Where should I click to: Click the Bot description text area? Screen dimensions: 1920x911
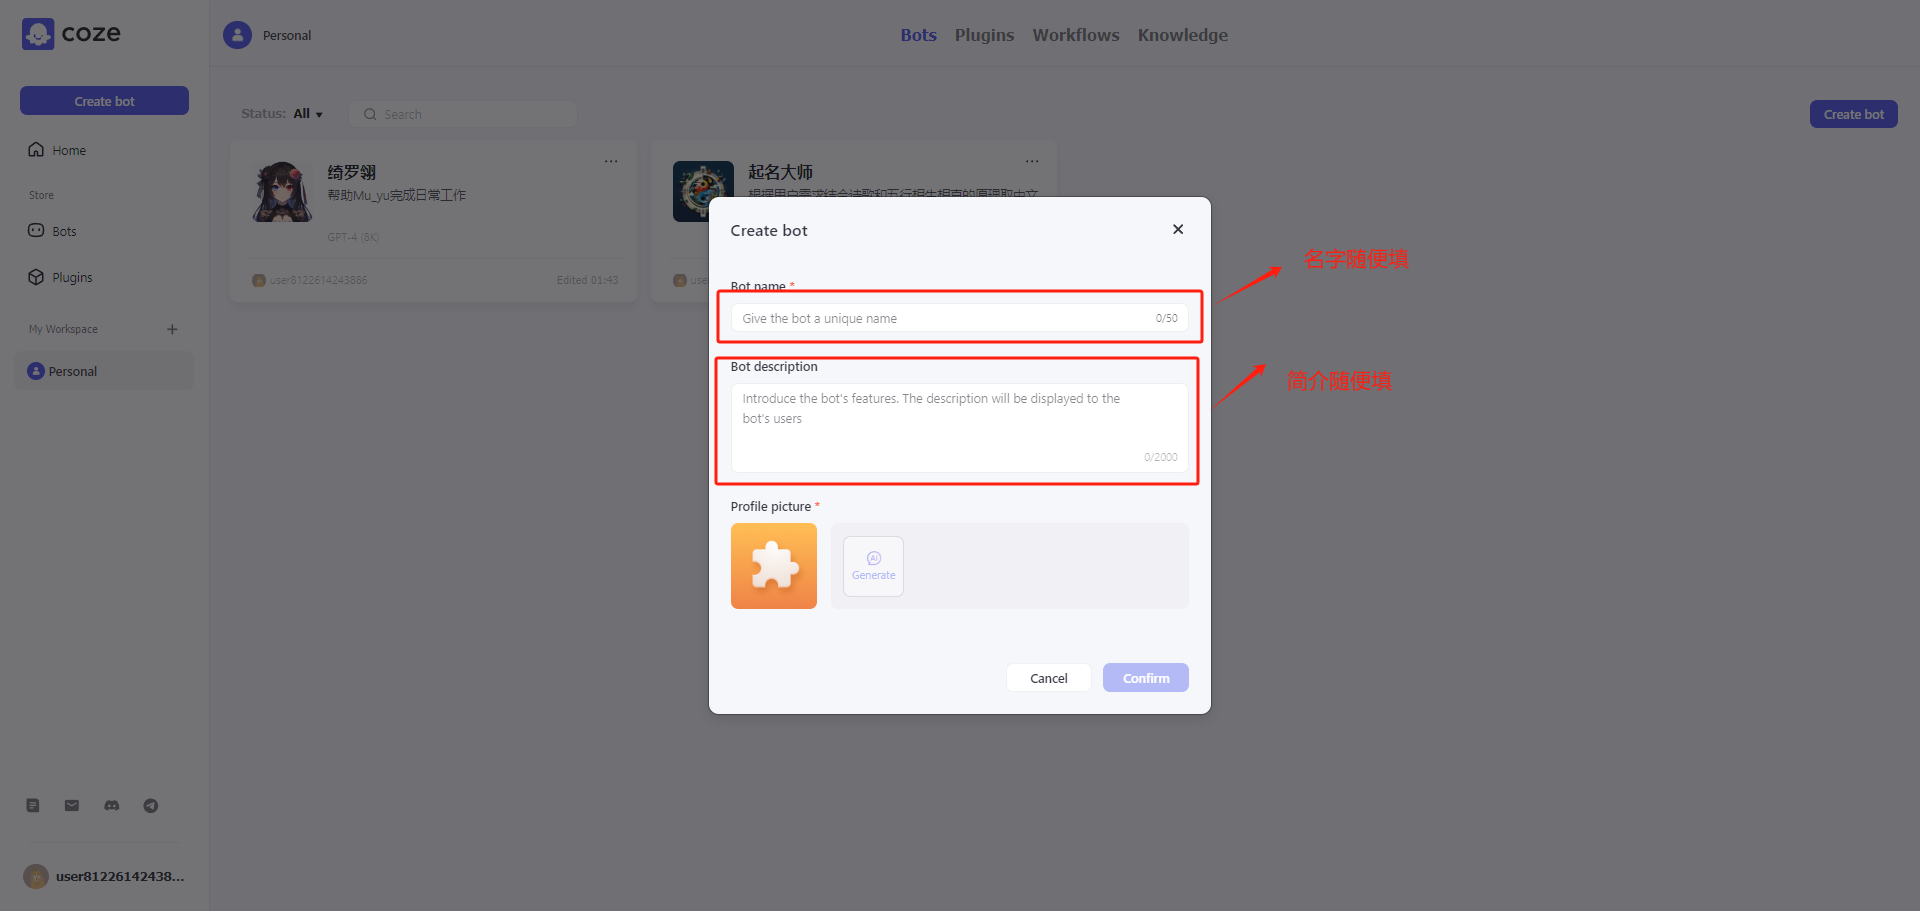959,428
